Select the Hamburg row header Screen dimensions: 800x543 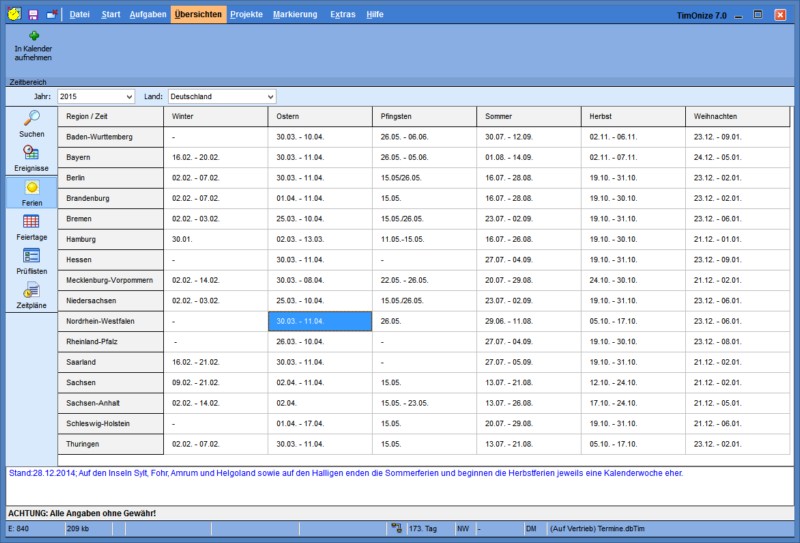(x=111, y=239)
